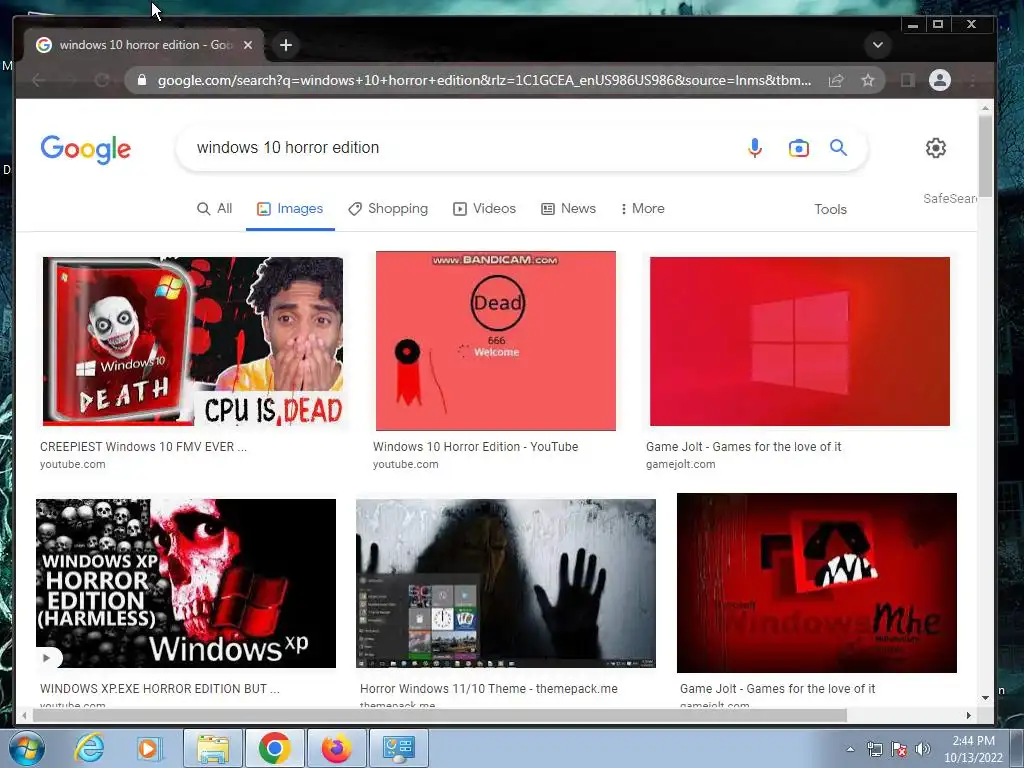Switch to the All results tab

click(215, 208)
